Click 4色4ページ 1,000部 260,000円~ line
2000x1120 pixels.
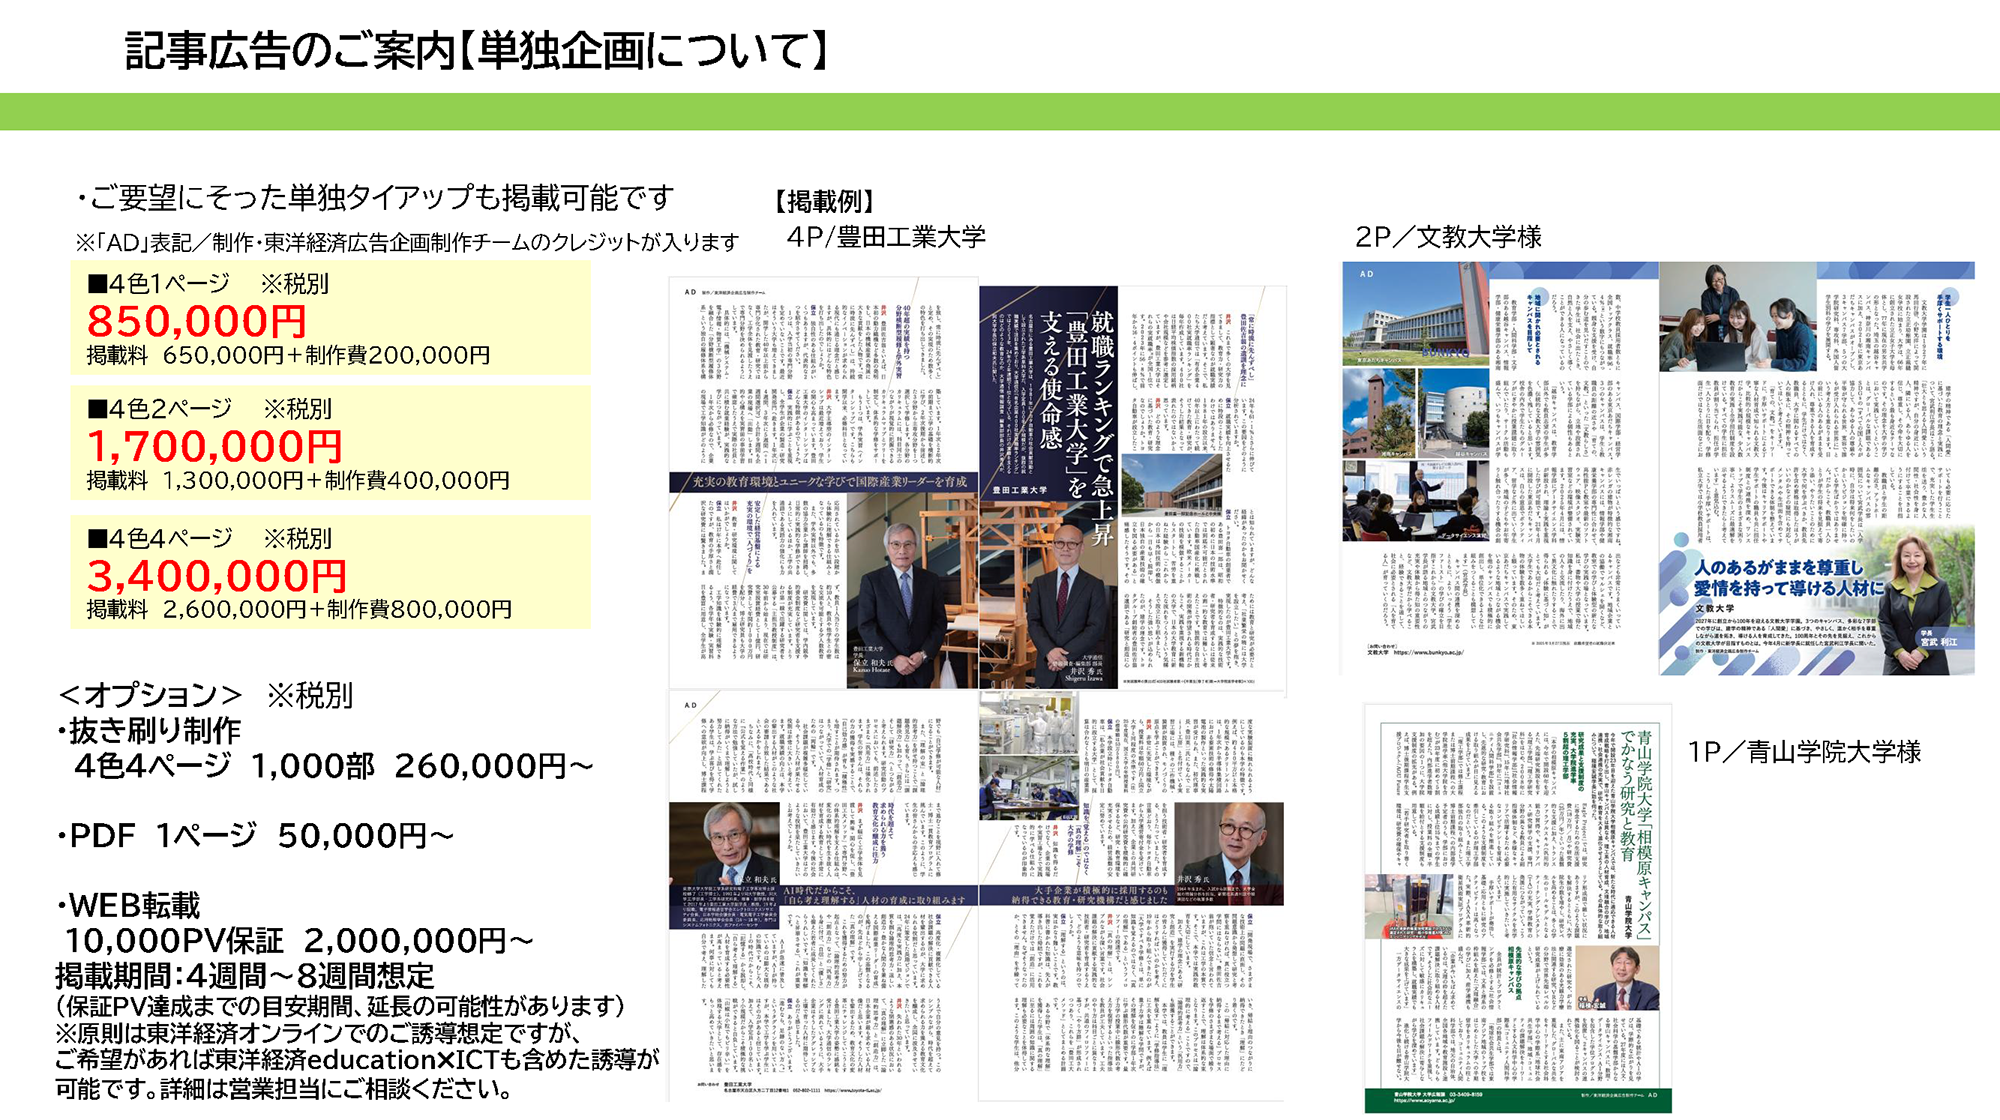[x=334, y=766]
